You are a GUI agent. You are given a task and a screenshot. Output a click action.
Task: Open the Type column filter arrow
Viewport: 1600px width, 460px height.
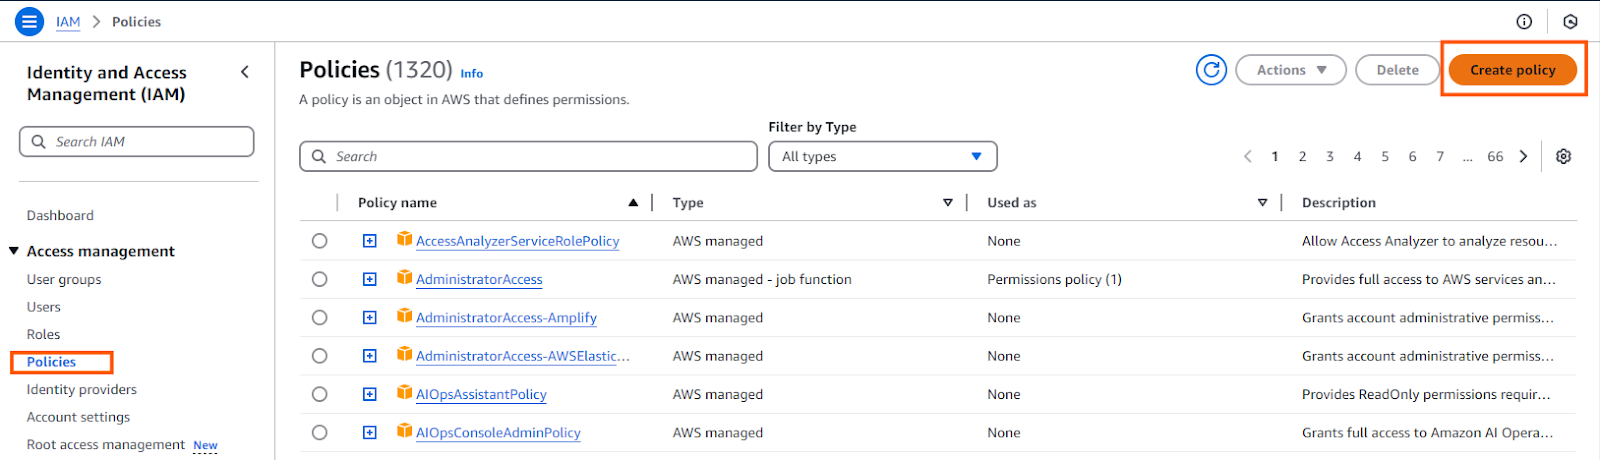(x=948, y=202)
